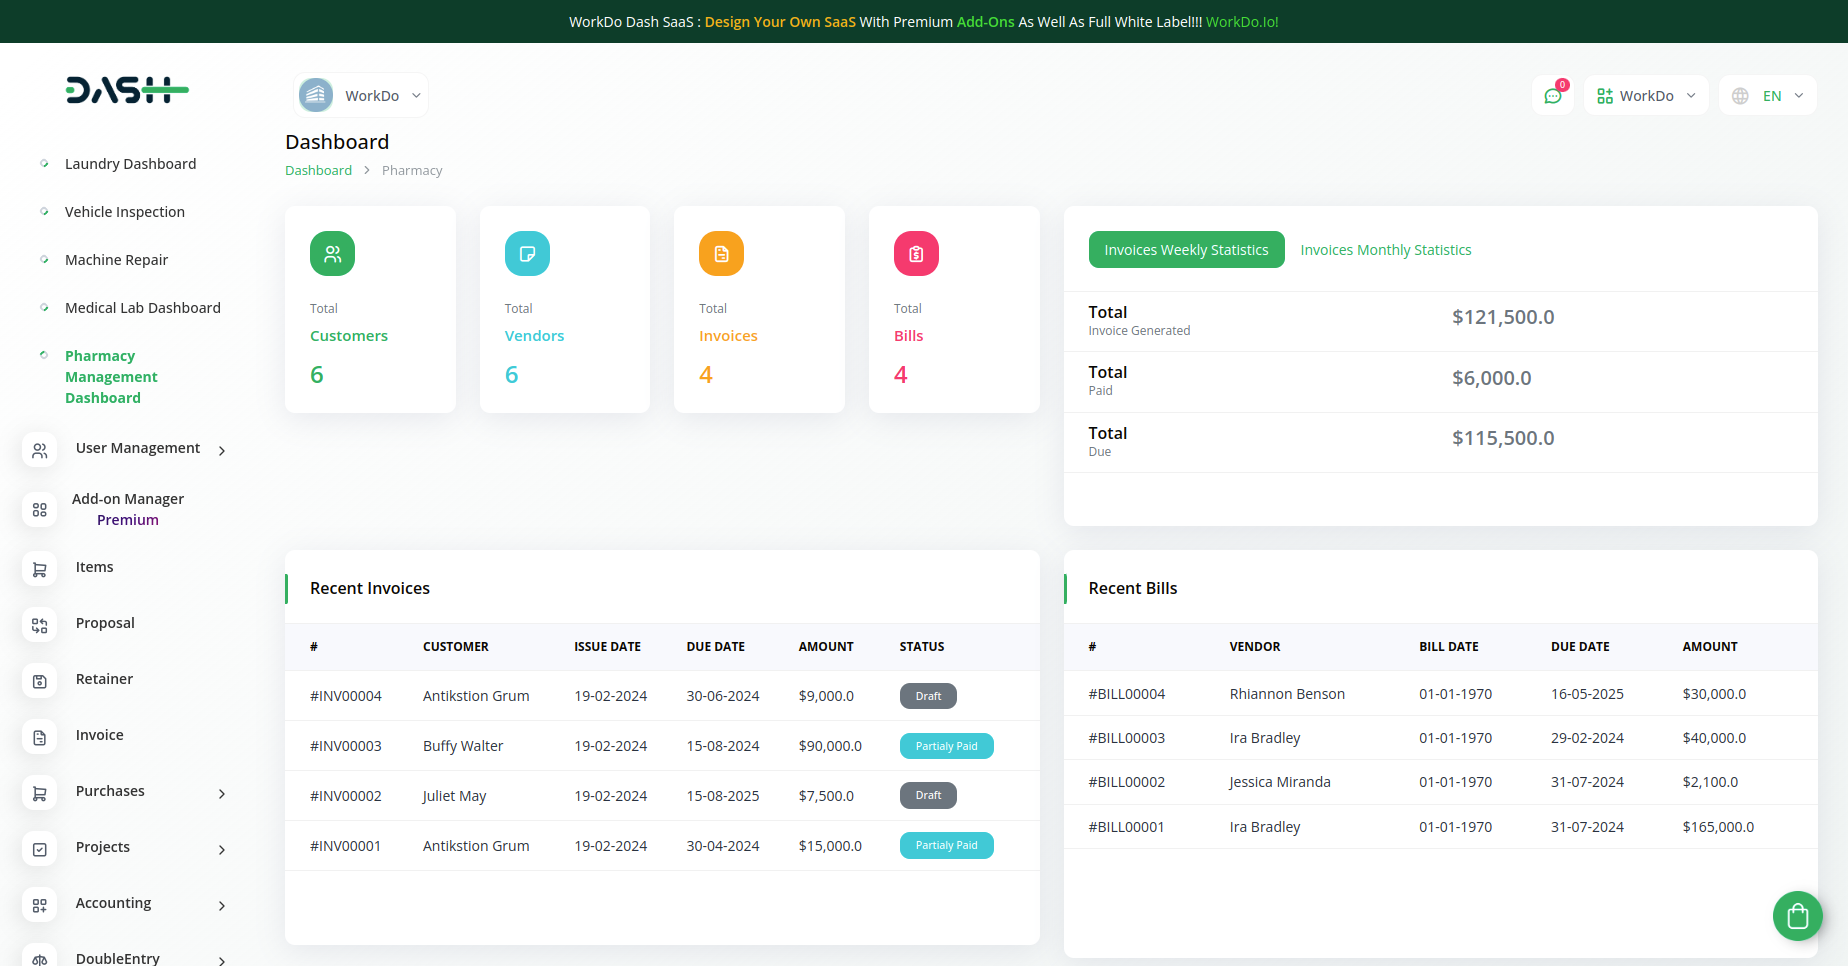Click the Dashboard breadcrumb link

pos(318,171)
